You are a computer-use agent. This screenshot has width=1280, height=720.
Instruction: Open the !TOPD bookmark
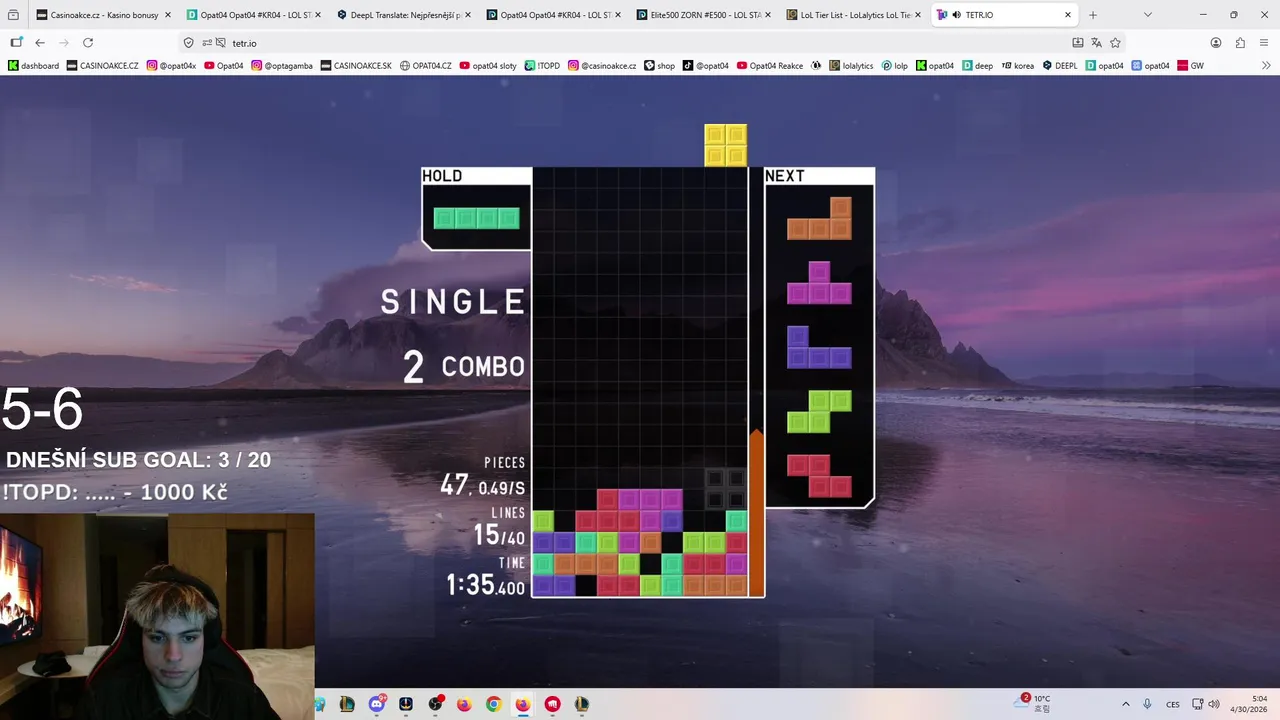[x=543, y=66]
